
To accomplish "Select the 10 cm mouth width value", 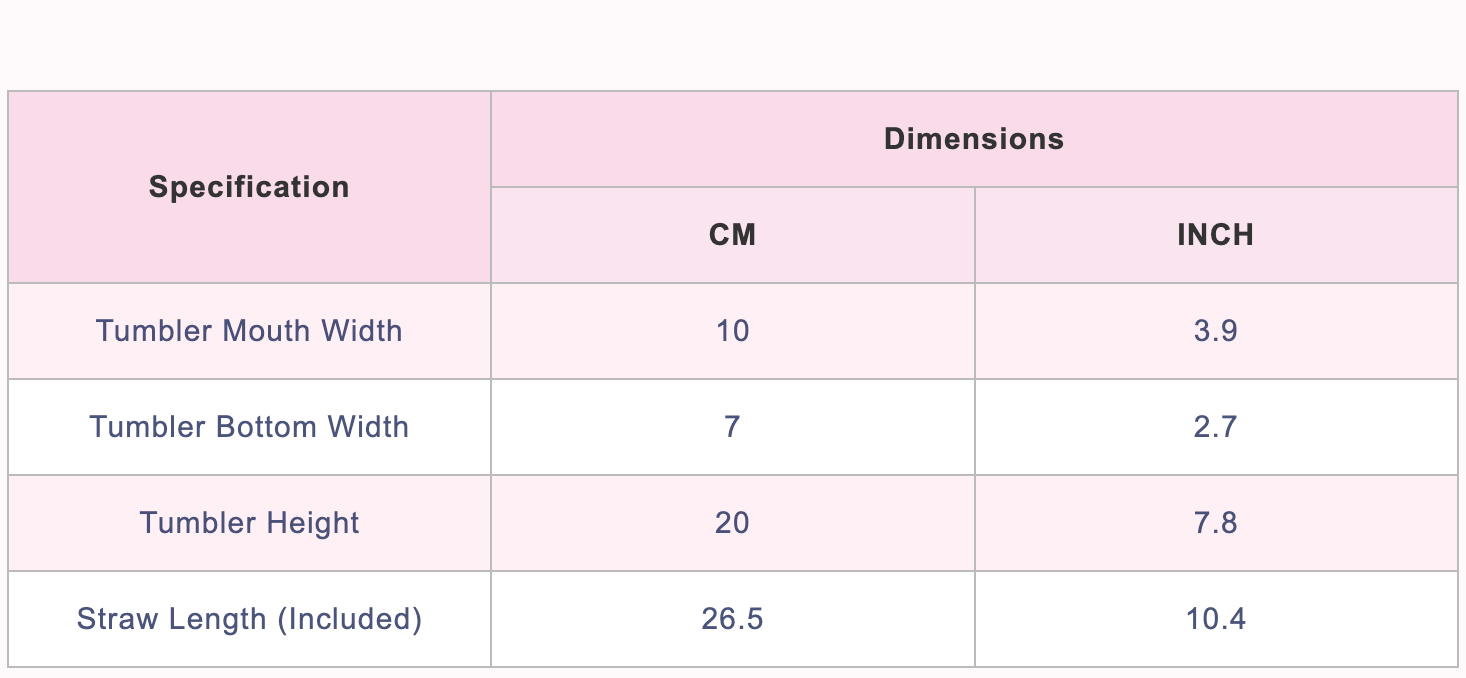I will point(733,331).
